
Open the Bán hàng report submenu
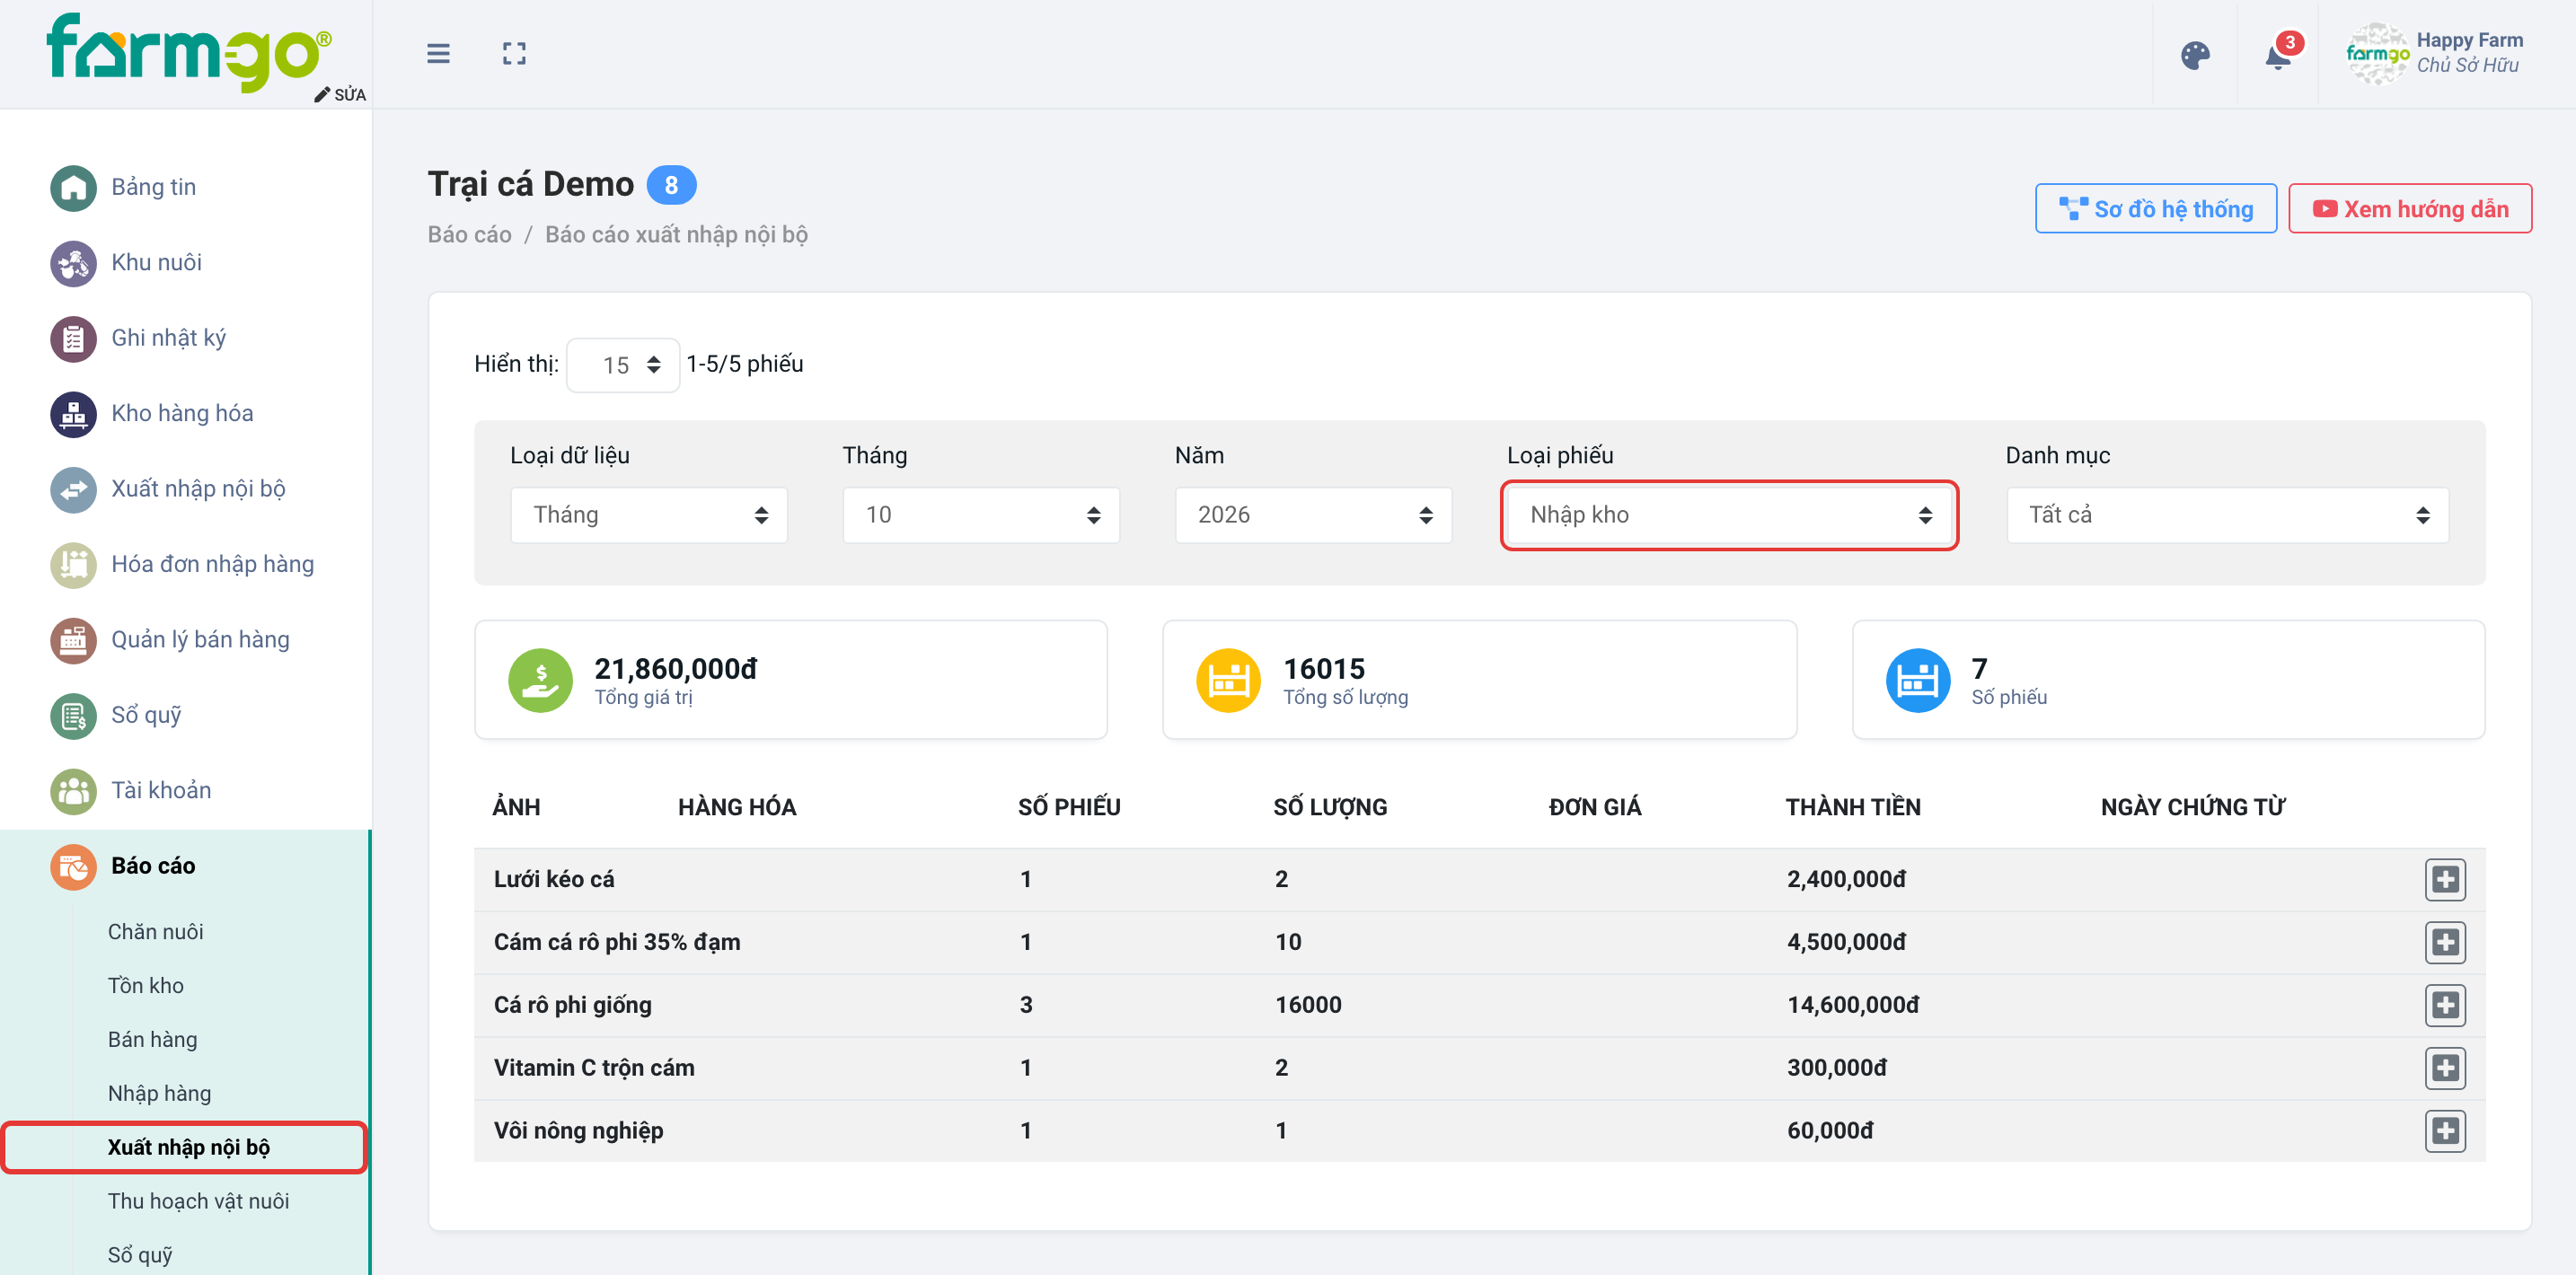(153, 1040)
